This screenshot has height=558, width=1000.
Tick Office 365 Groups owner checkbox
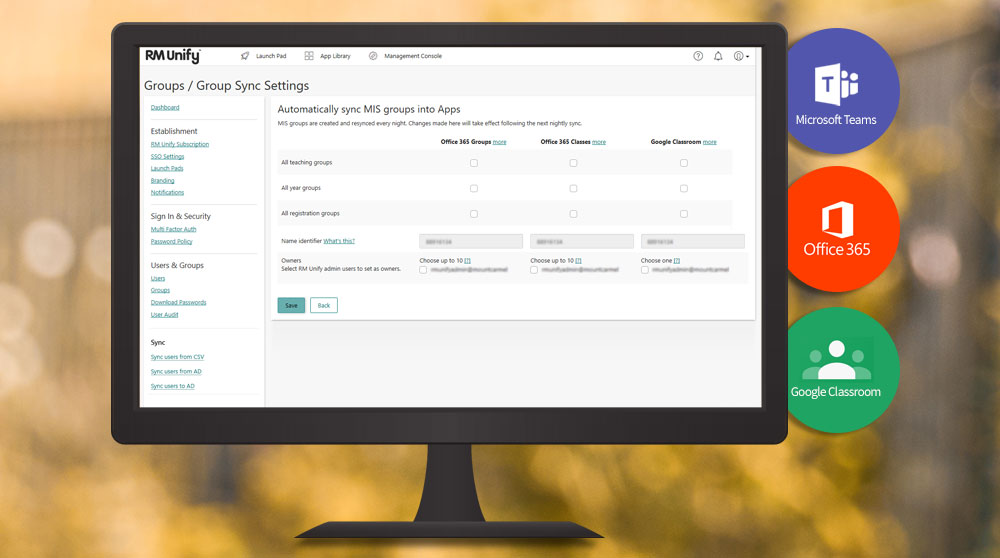(x=423, y=270)
